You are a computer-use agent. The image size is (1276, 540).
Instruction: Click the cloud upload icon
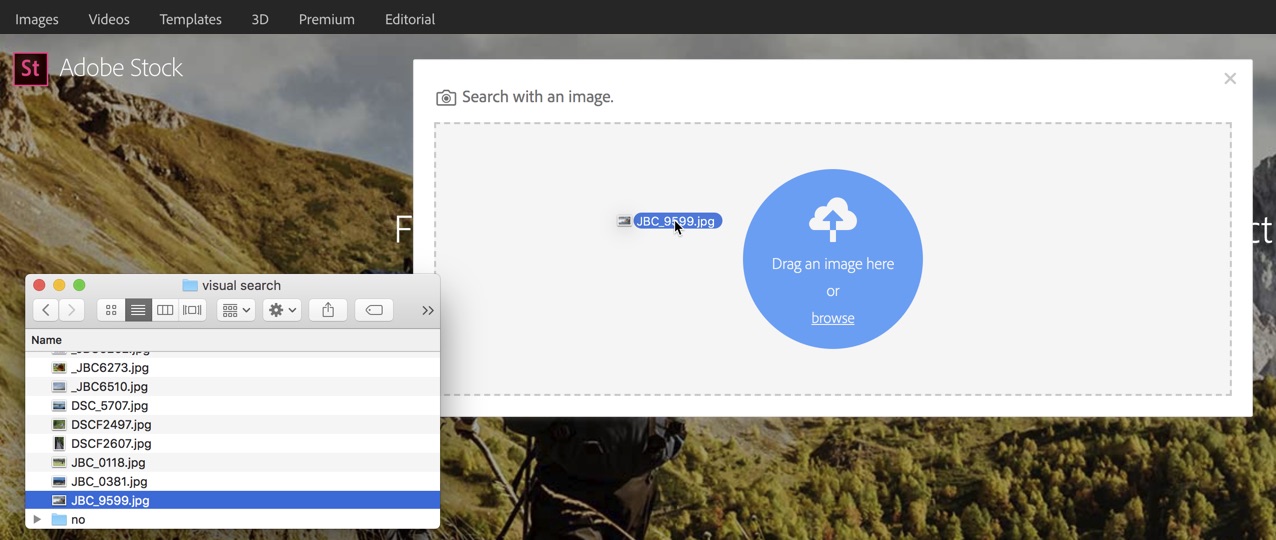[x=832, y=219]
